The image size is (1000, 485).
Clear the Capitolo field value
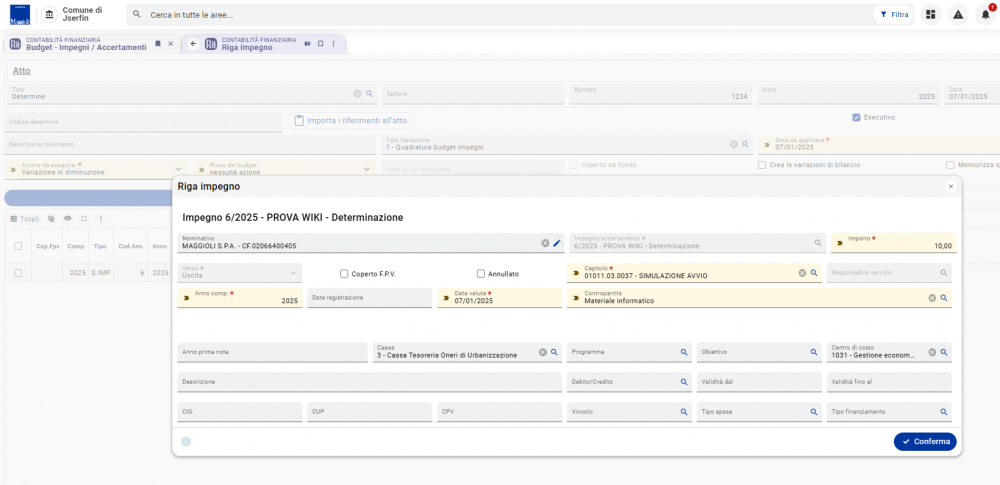(802, 273)
